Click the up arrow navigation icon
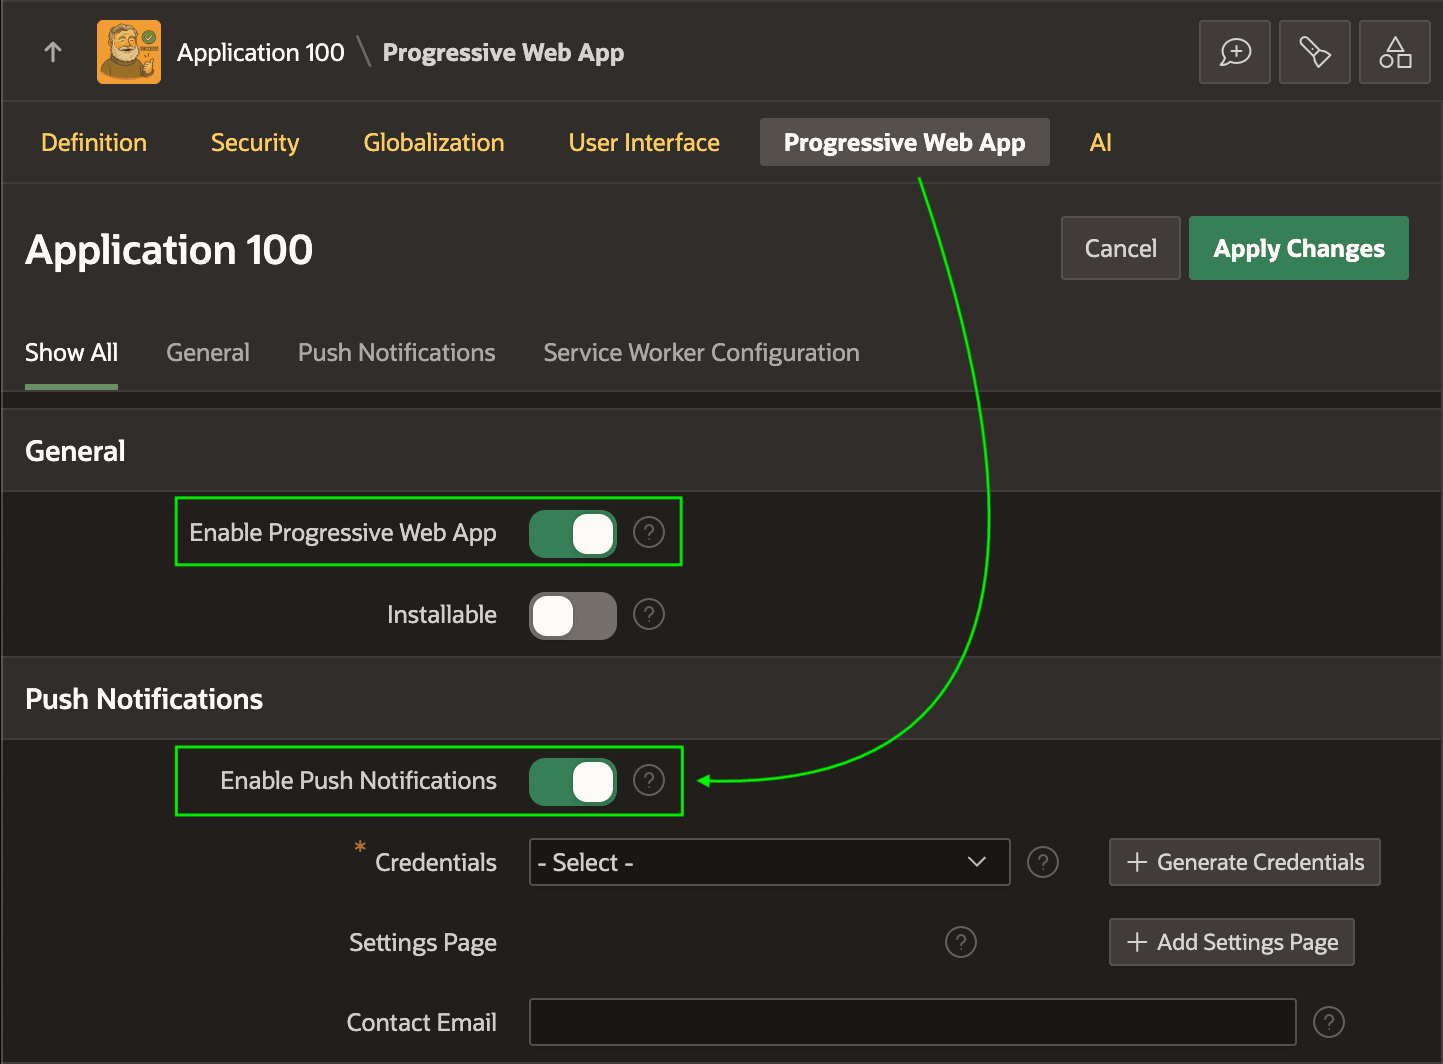Screen dimensions: 1443x1064 coord(53,52)
